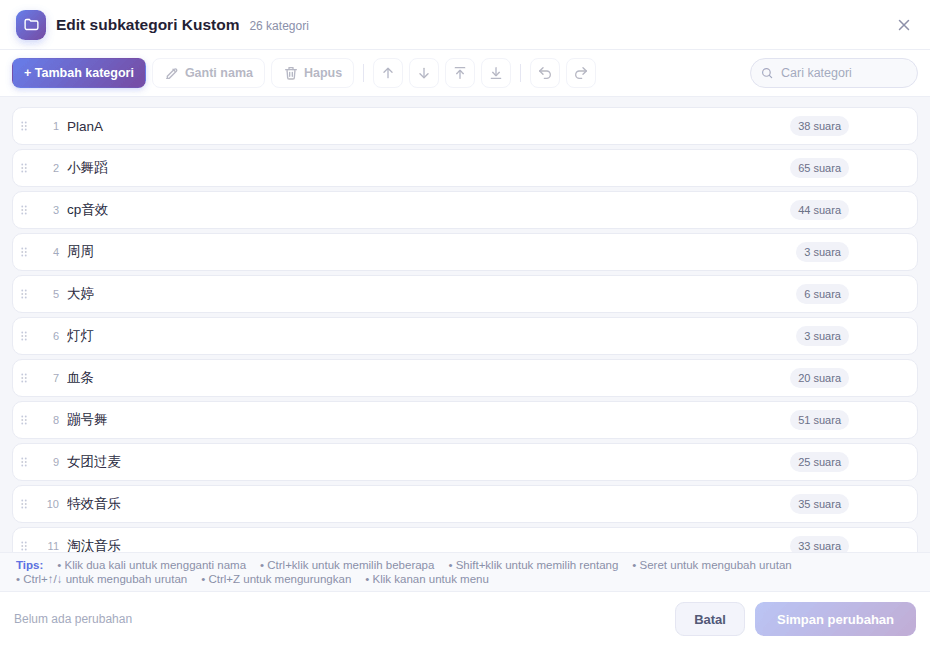Click the move down arrow icon
Screen dimensions: 930x646
coord(424,73)
